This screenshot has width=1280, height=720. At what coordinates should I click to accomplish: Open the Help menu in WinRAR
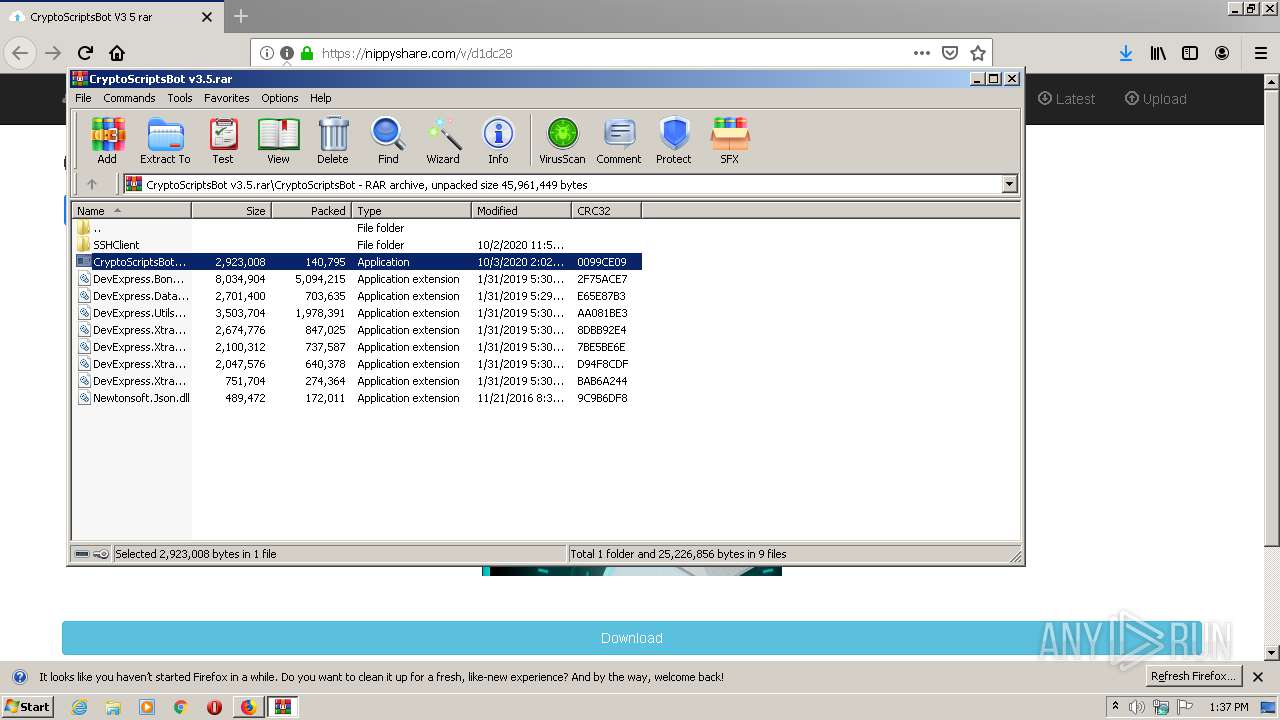(320, 98)
